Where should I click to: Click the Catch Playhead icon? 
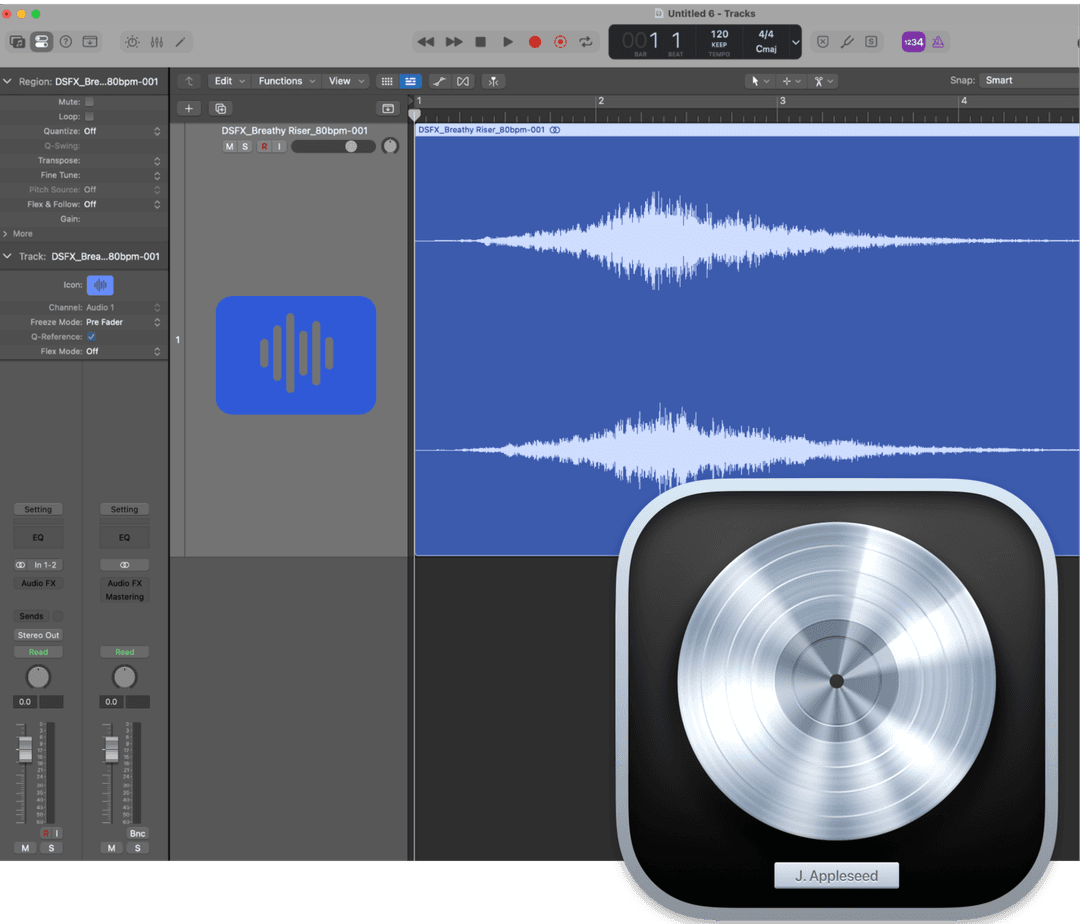pos(494,81)
